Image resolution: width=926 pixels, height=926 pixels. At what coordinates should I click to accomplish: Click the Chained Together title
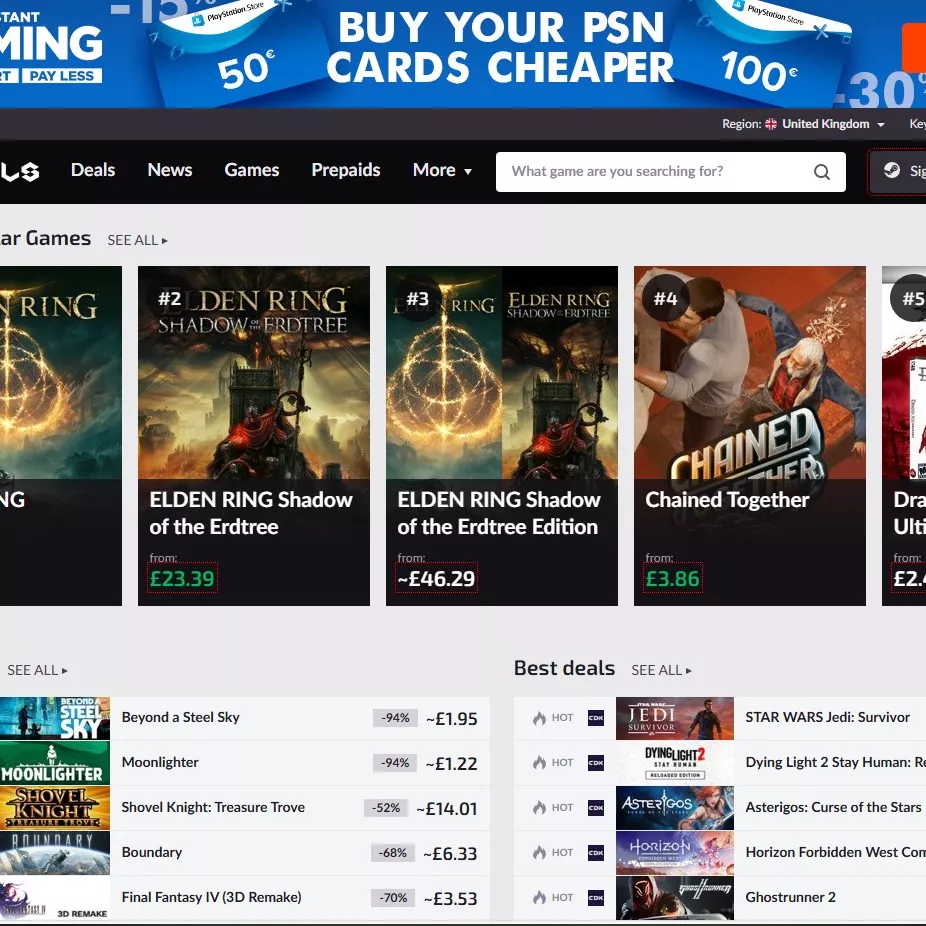coord(727,500)
